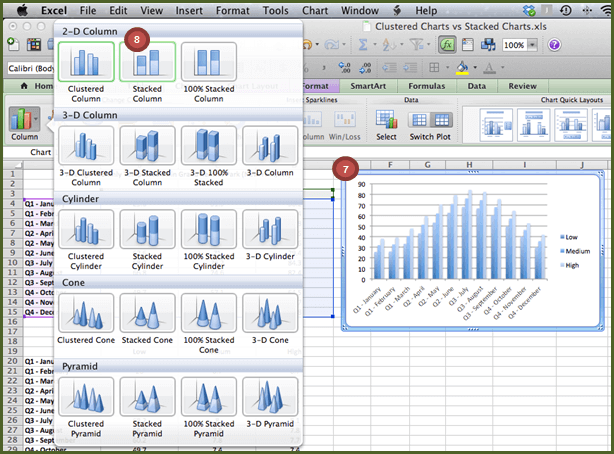Image resolution: width=614 pixels, height=454 pixels.
Task: Apply the Clustered Pyramid chart
Action: [x=86, y=397]
